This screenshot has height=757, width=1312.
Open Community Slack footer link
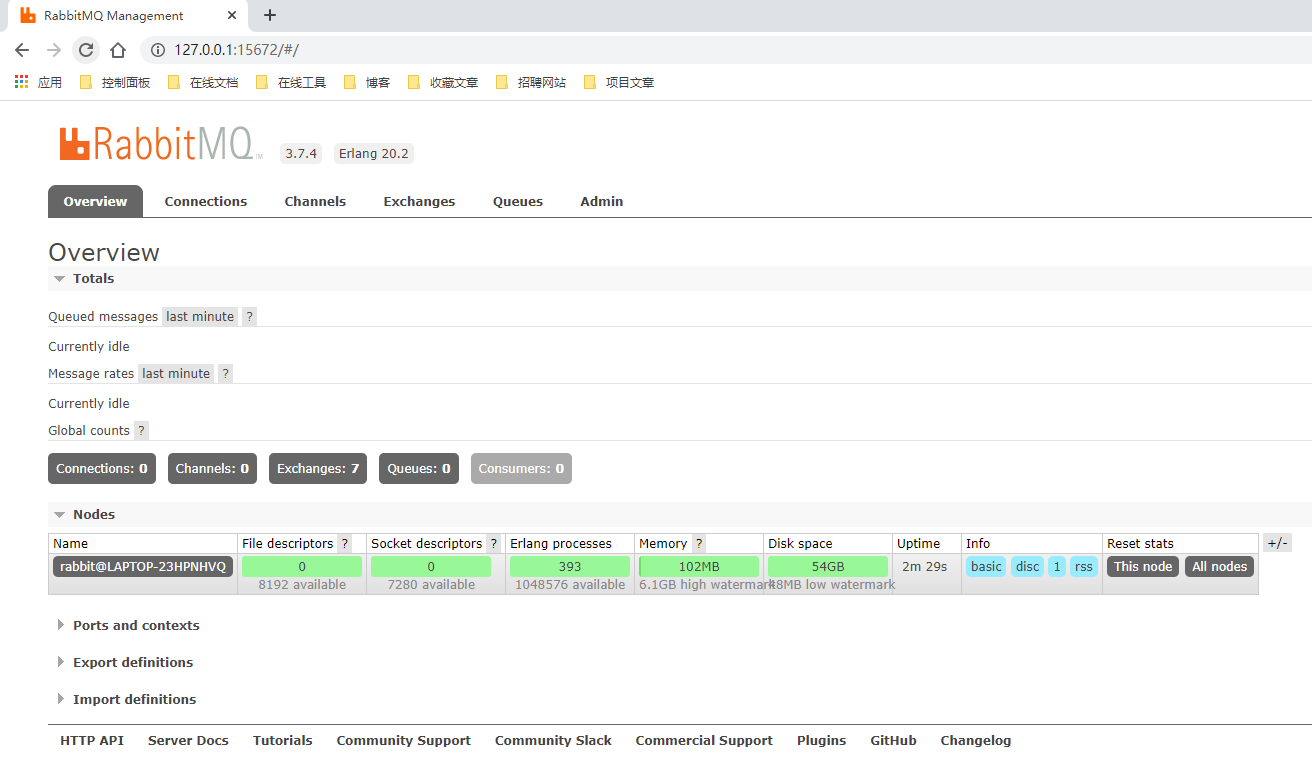(x=553, y=740)
